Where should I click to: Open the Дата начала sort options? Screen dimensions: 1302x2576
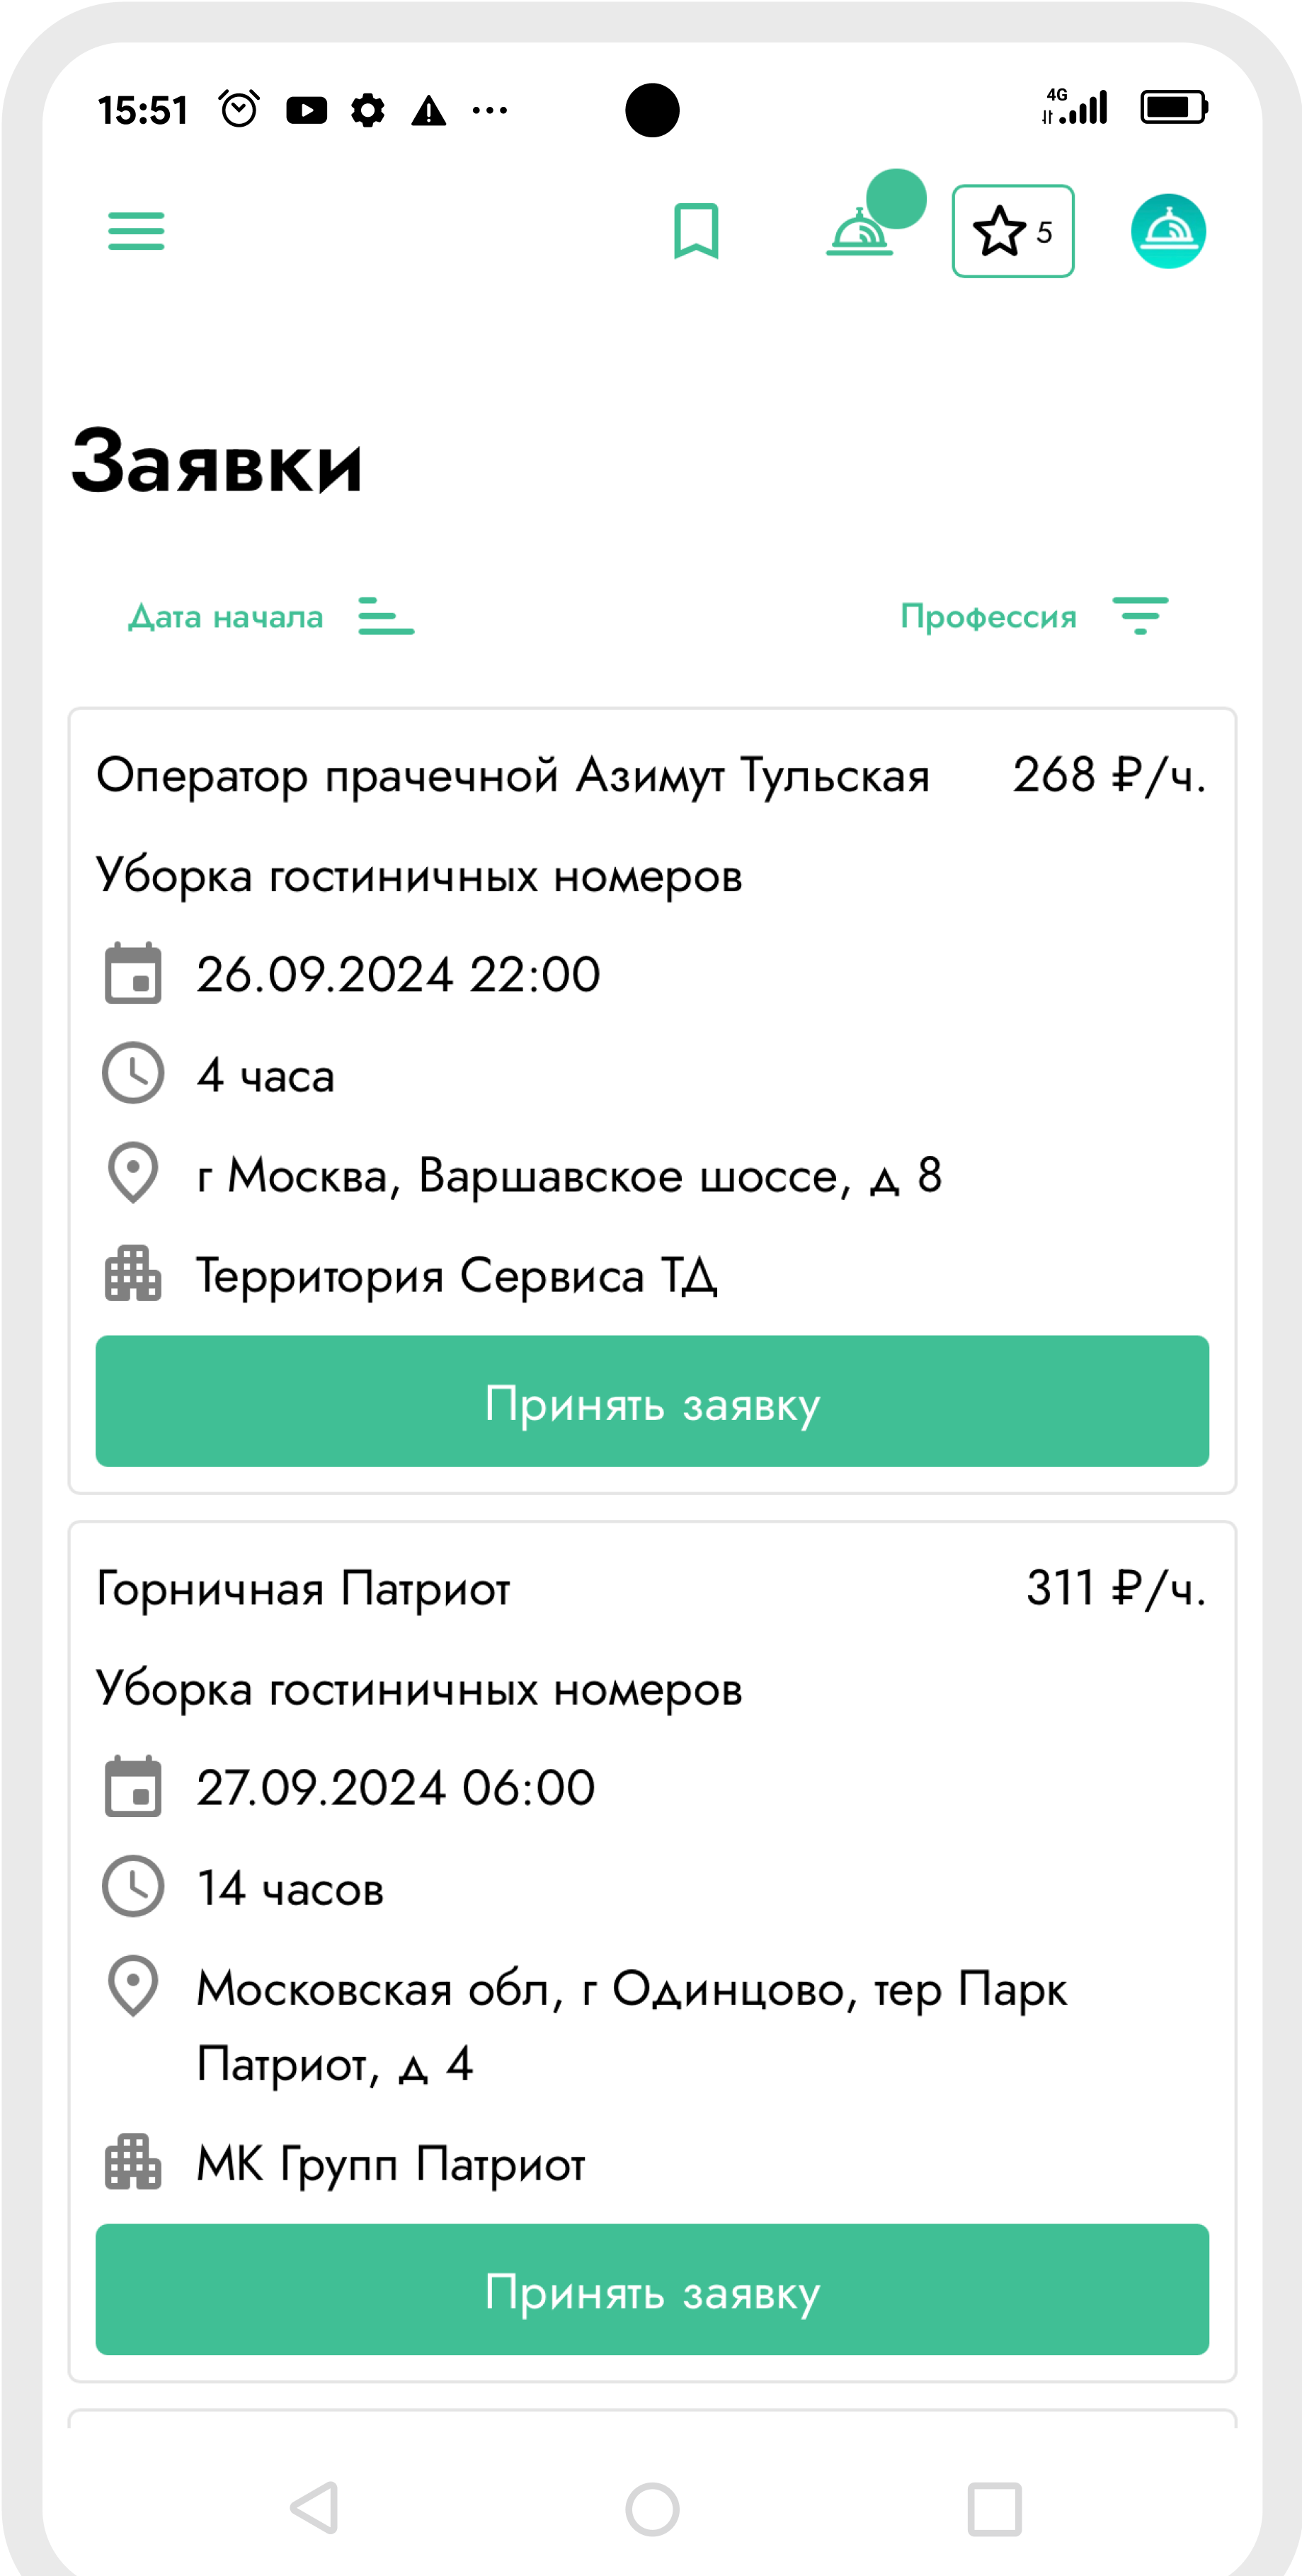pyautogui.click(x=225, y=616)
